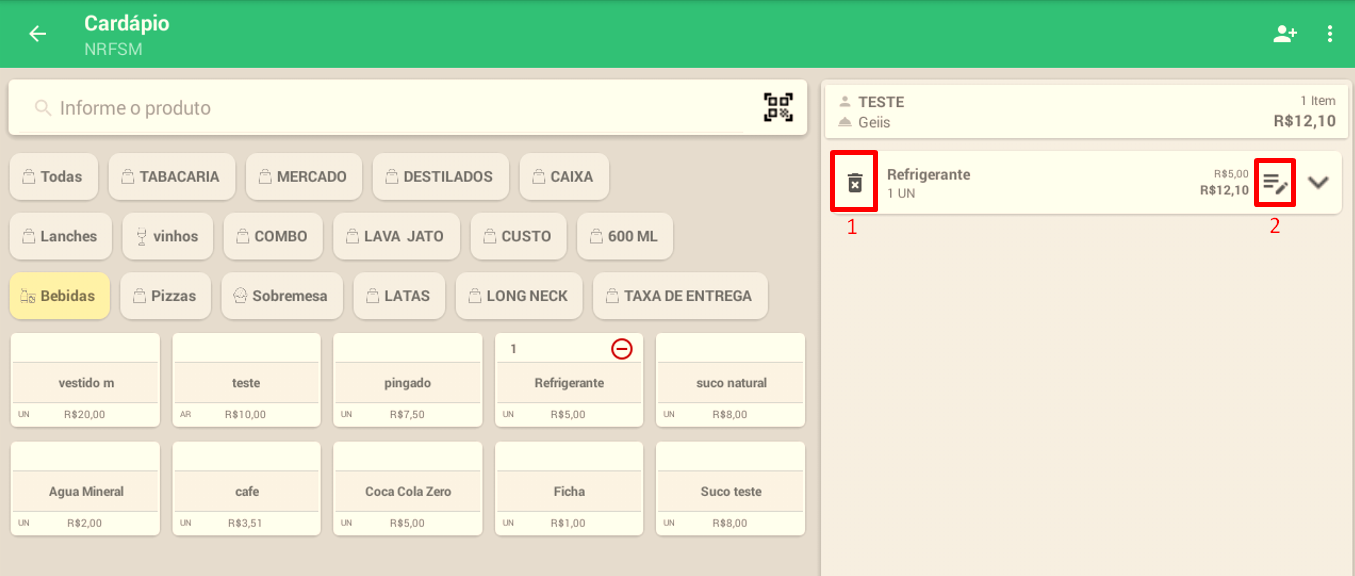Choose the TAXA DE ENTREGA category
1355x576 pixels.
click(680, 296)
